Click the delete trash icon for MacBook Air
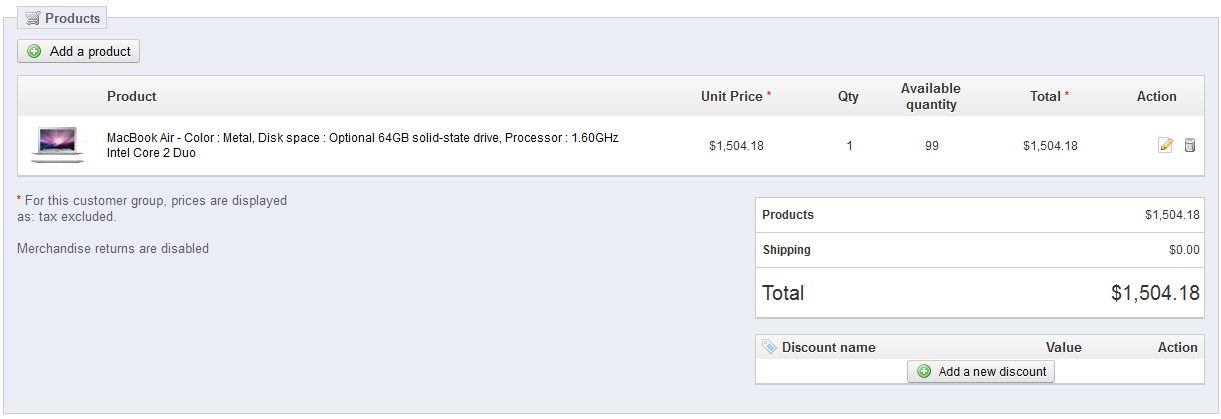1221x419 pixels. (1189, 146)
